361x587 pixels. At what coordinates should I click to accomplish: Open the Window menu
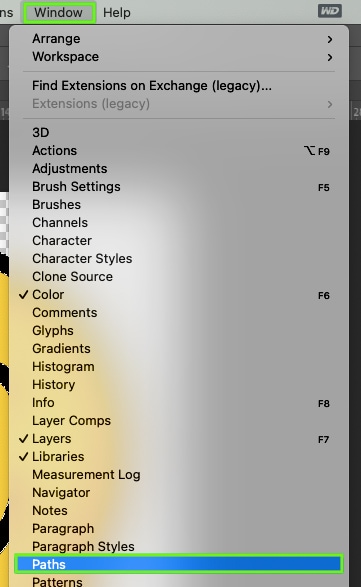coord(59,13)
